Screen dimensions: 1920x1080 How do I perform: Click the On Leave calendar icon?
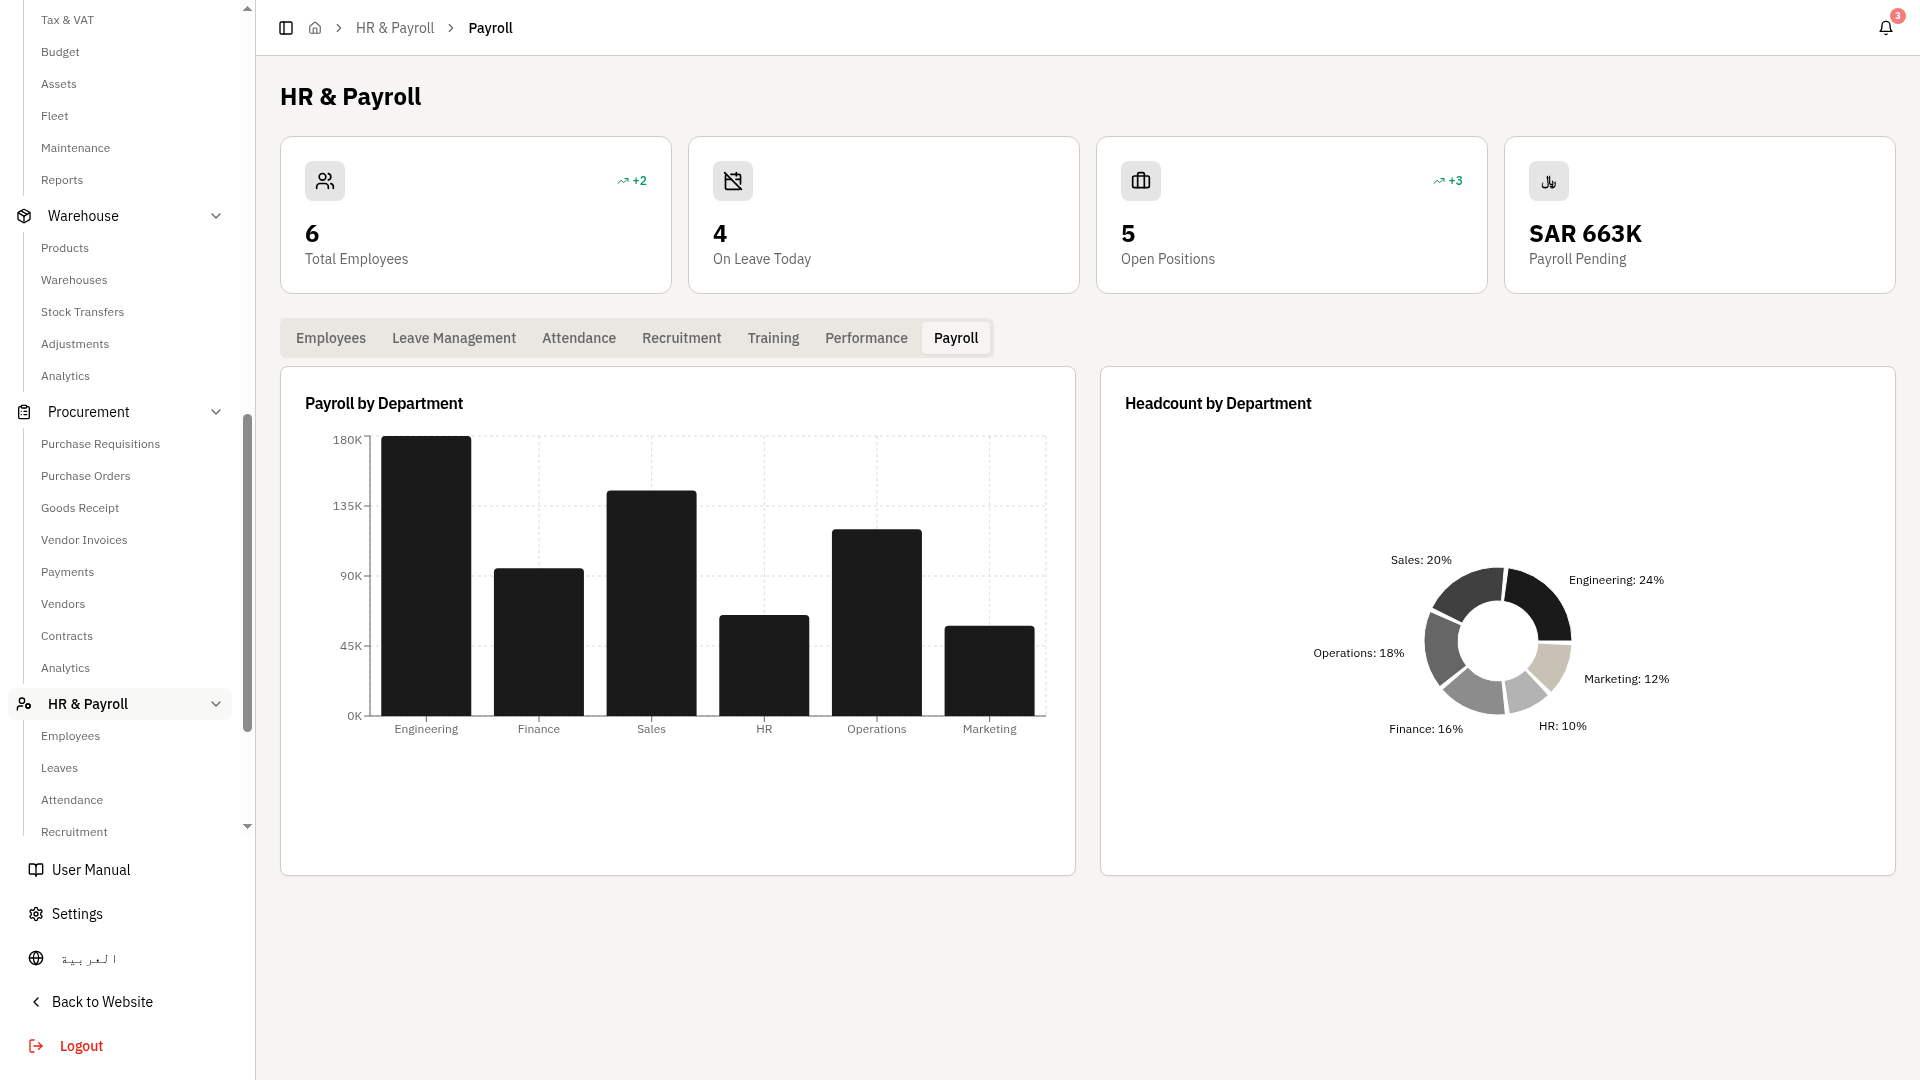pos(733,181)
